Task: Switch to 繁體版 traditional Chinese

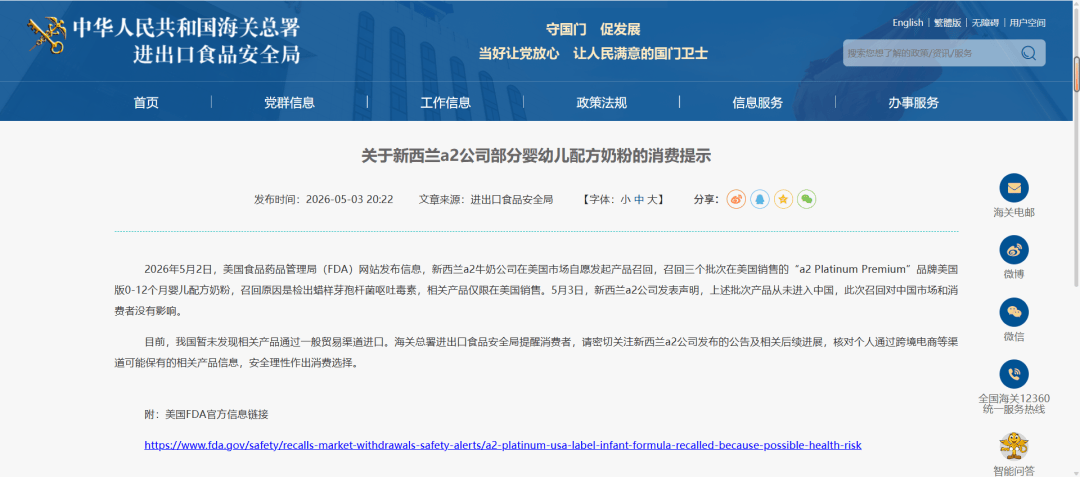Action: [x=947, y=23]
